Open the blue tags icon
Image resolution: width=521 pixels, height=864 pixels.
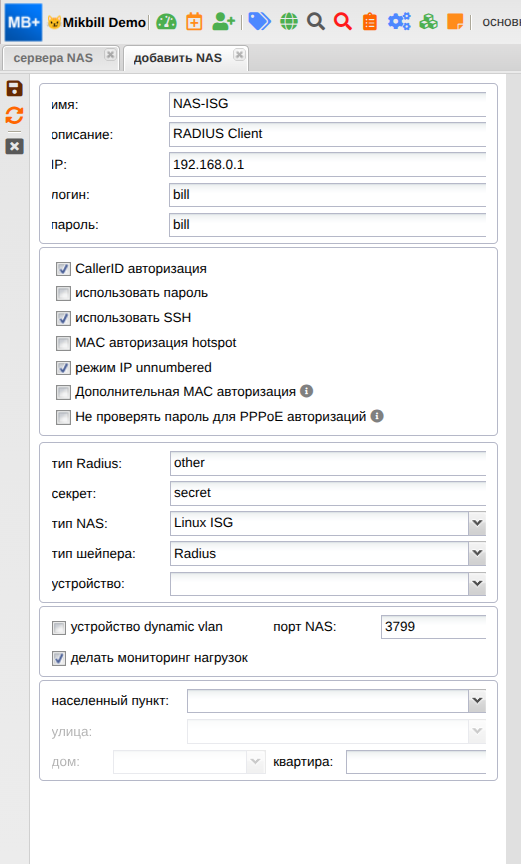[x=259, y=21]
